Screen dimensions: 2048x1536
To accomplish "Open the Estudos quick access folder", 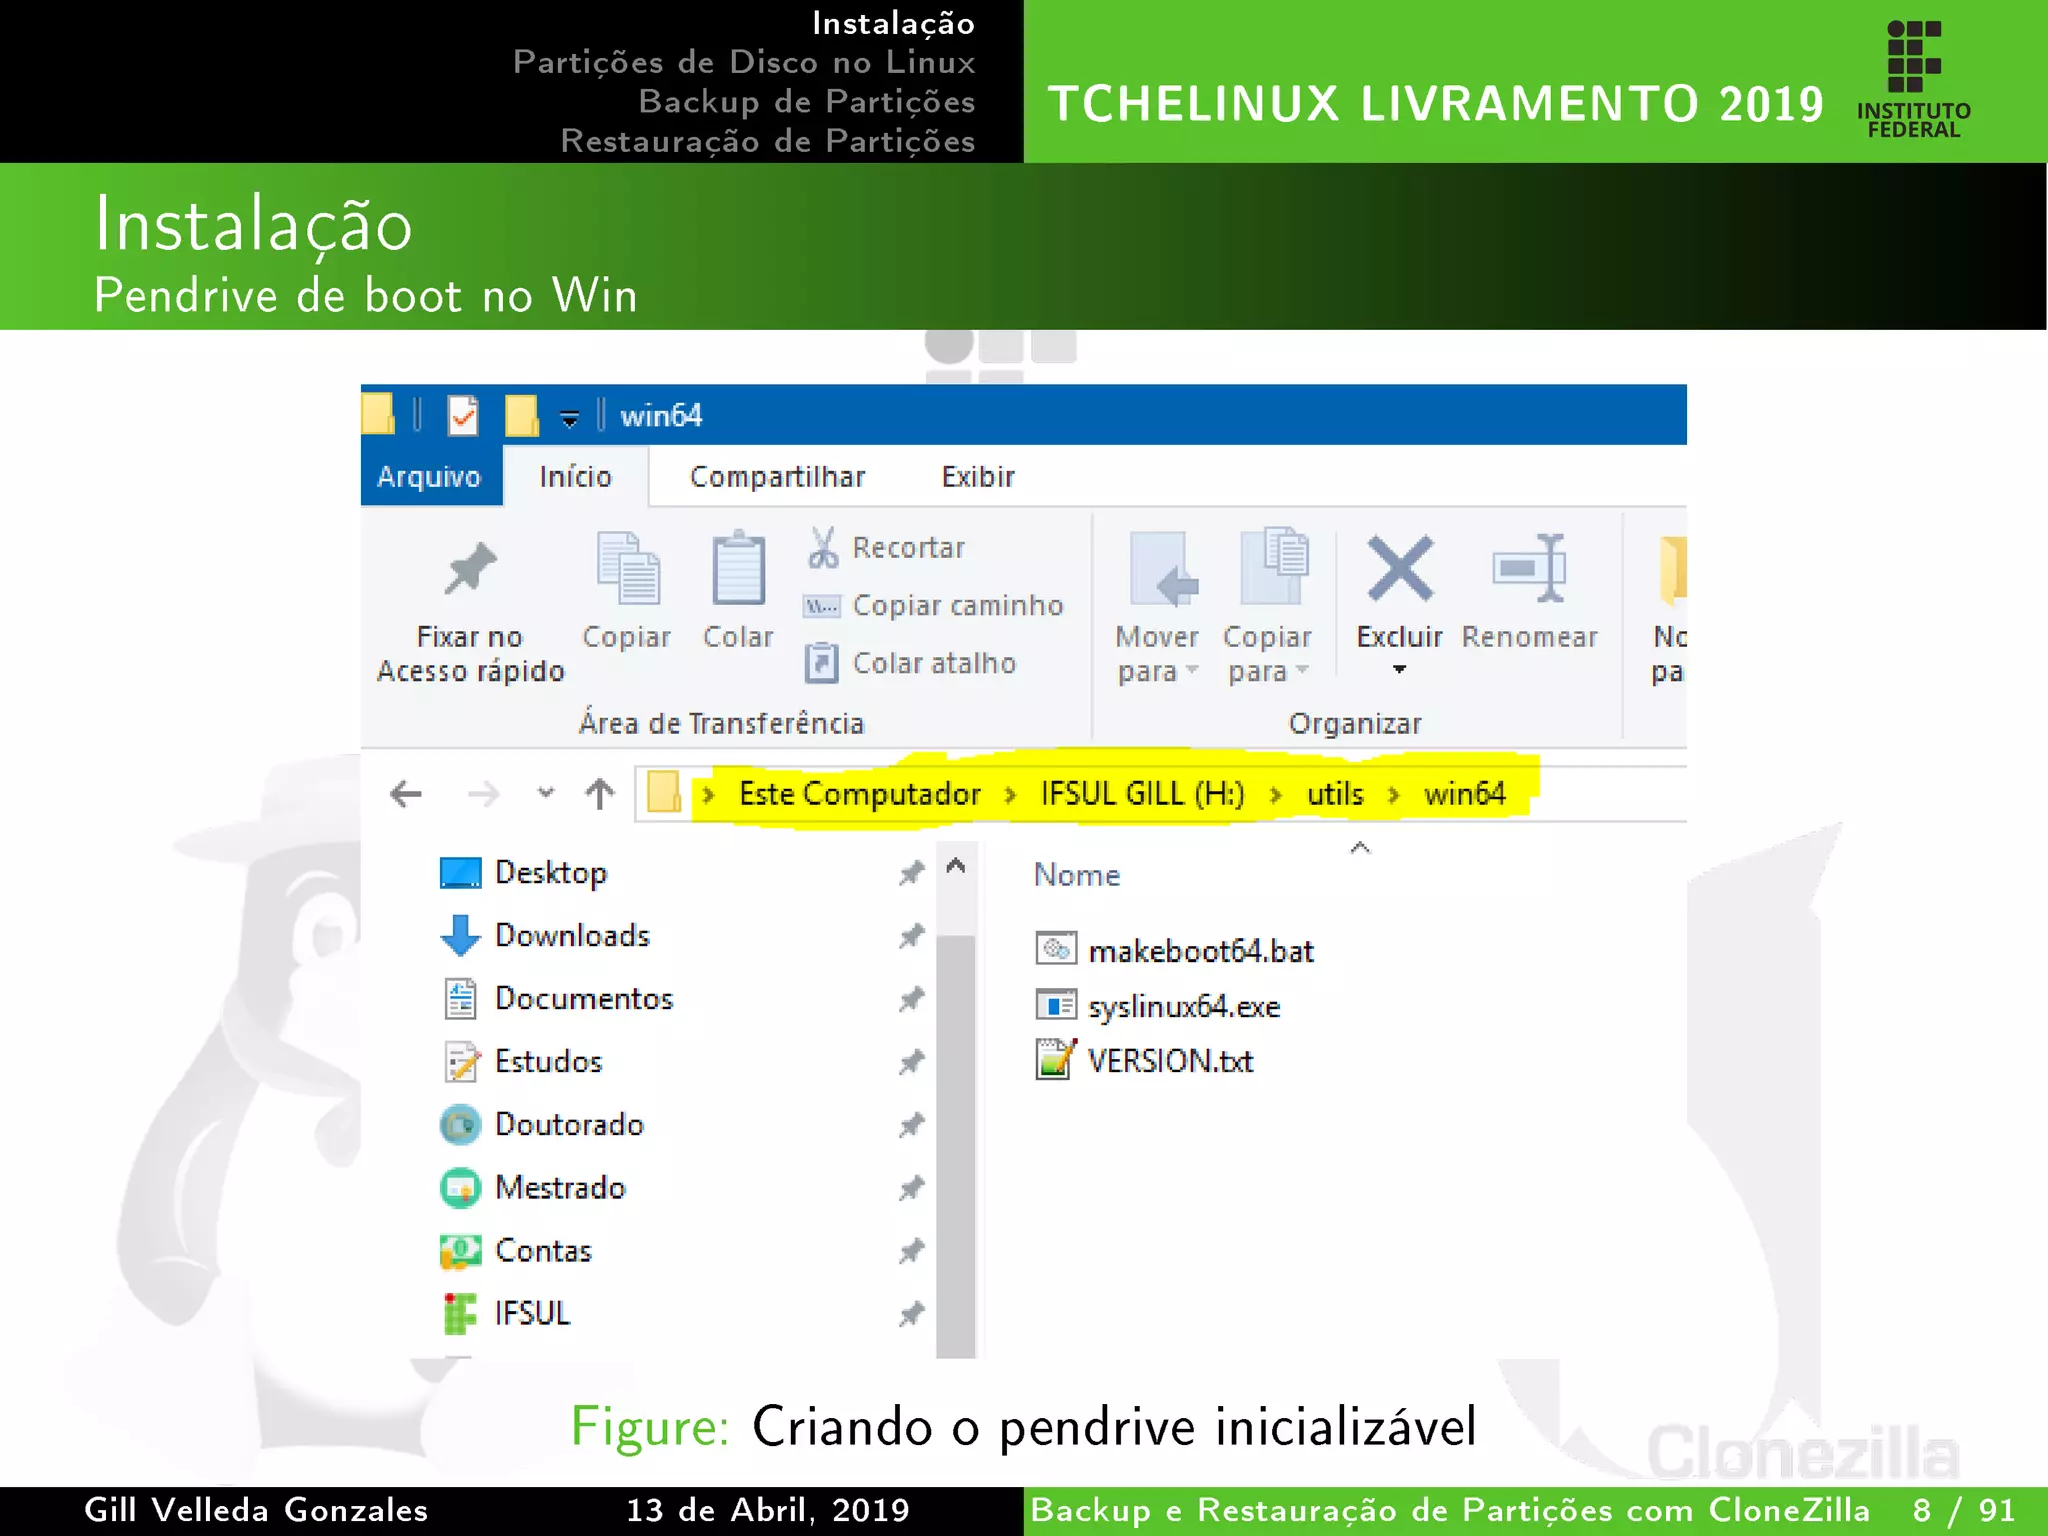I will click(x=548, y=1062).
